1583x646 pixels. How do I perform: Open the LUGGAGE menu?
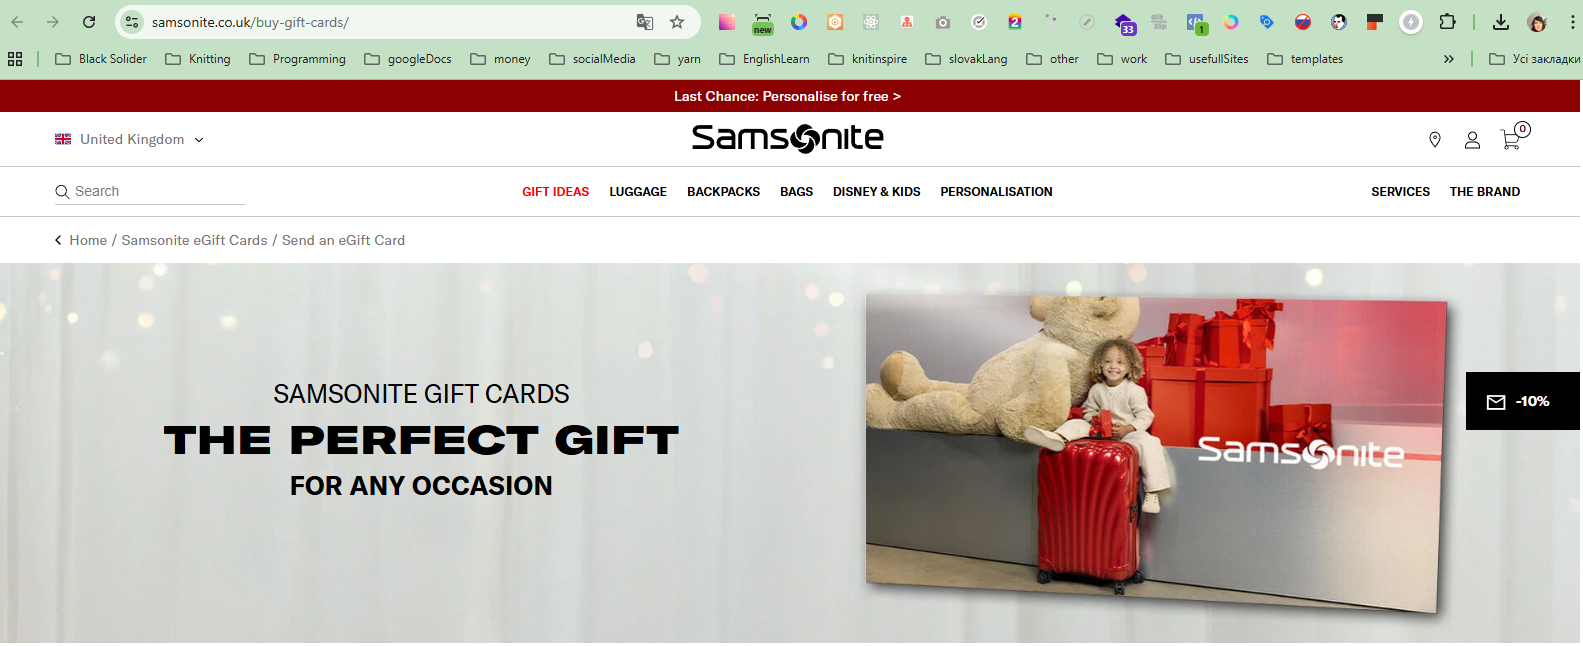[638, 192]
